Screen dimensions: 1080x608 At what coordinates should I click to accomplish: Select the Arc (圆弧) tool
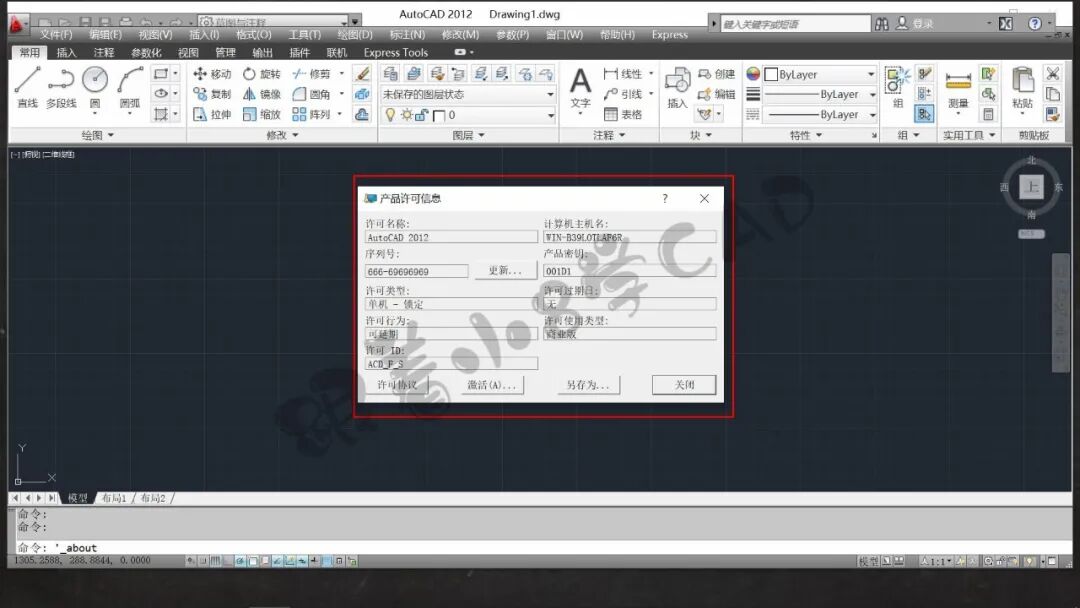(x=129, y=87)
